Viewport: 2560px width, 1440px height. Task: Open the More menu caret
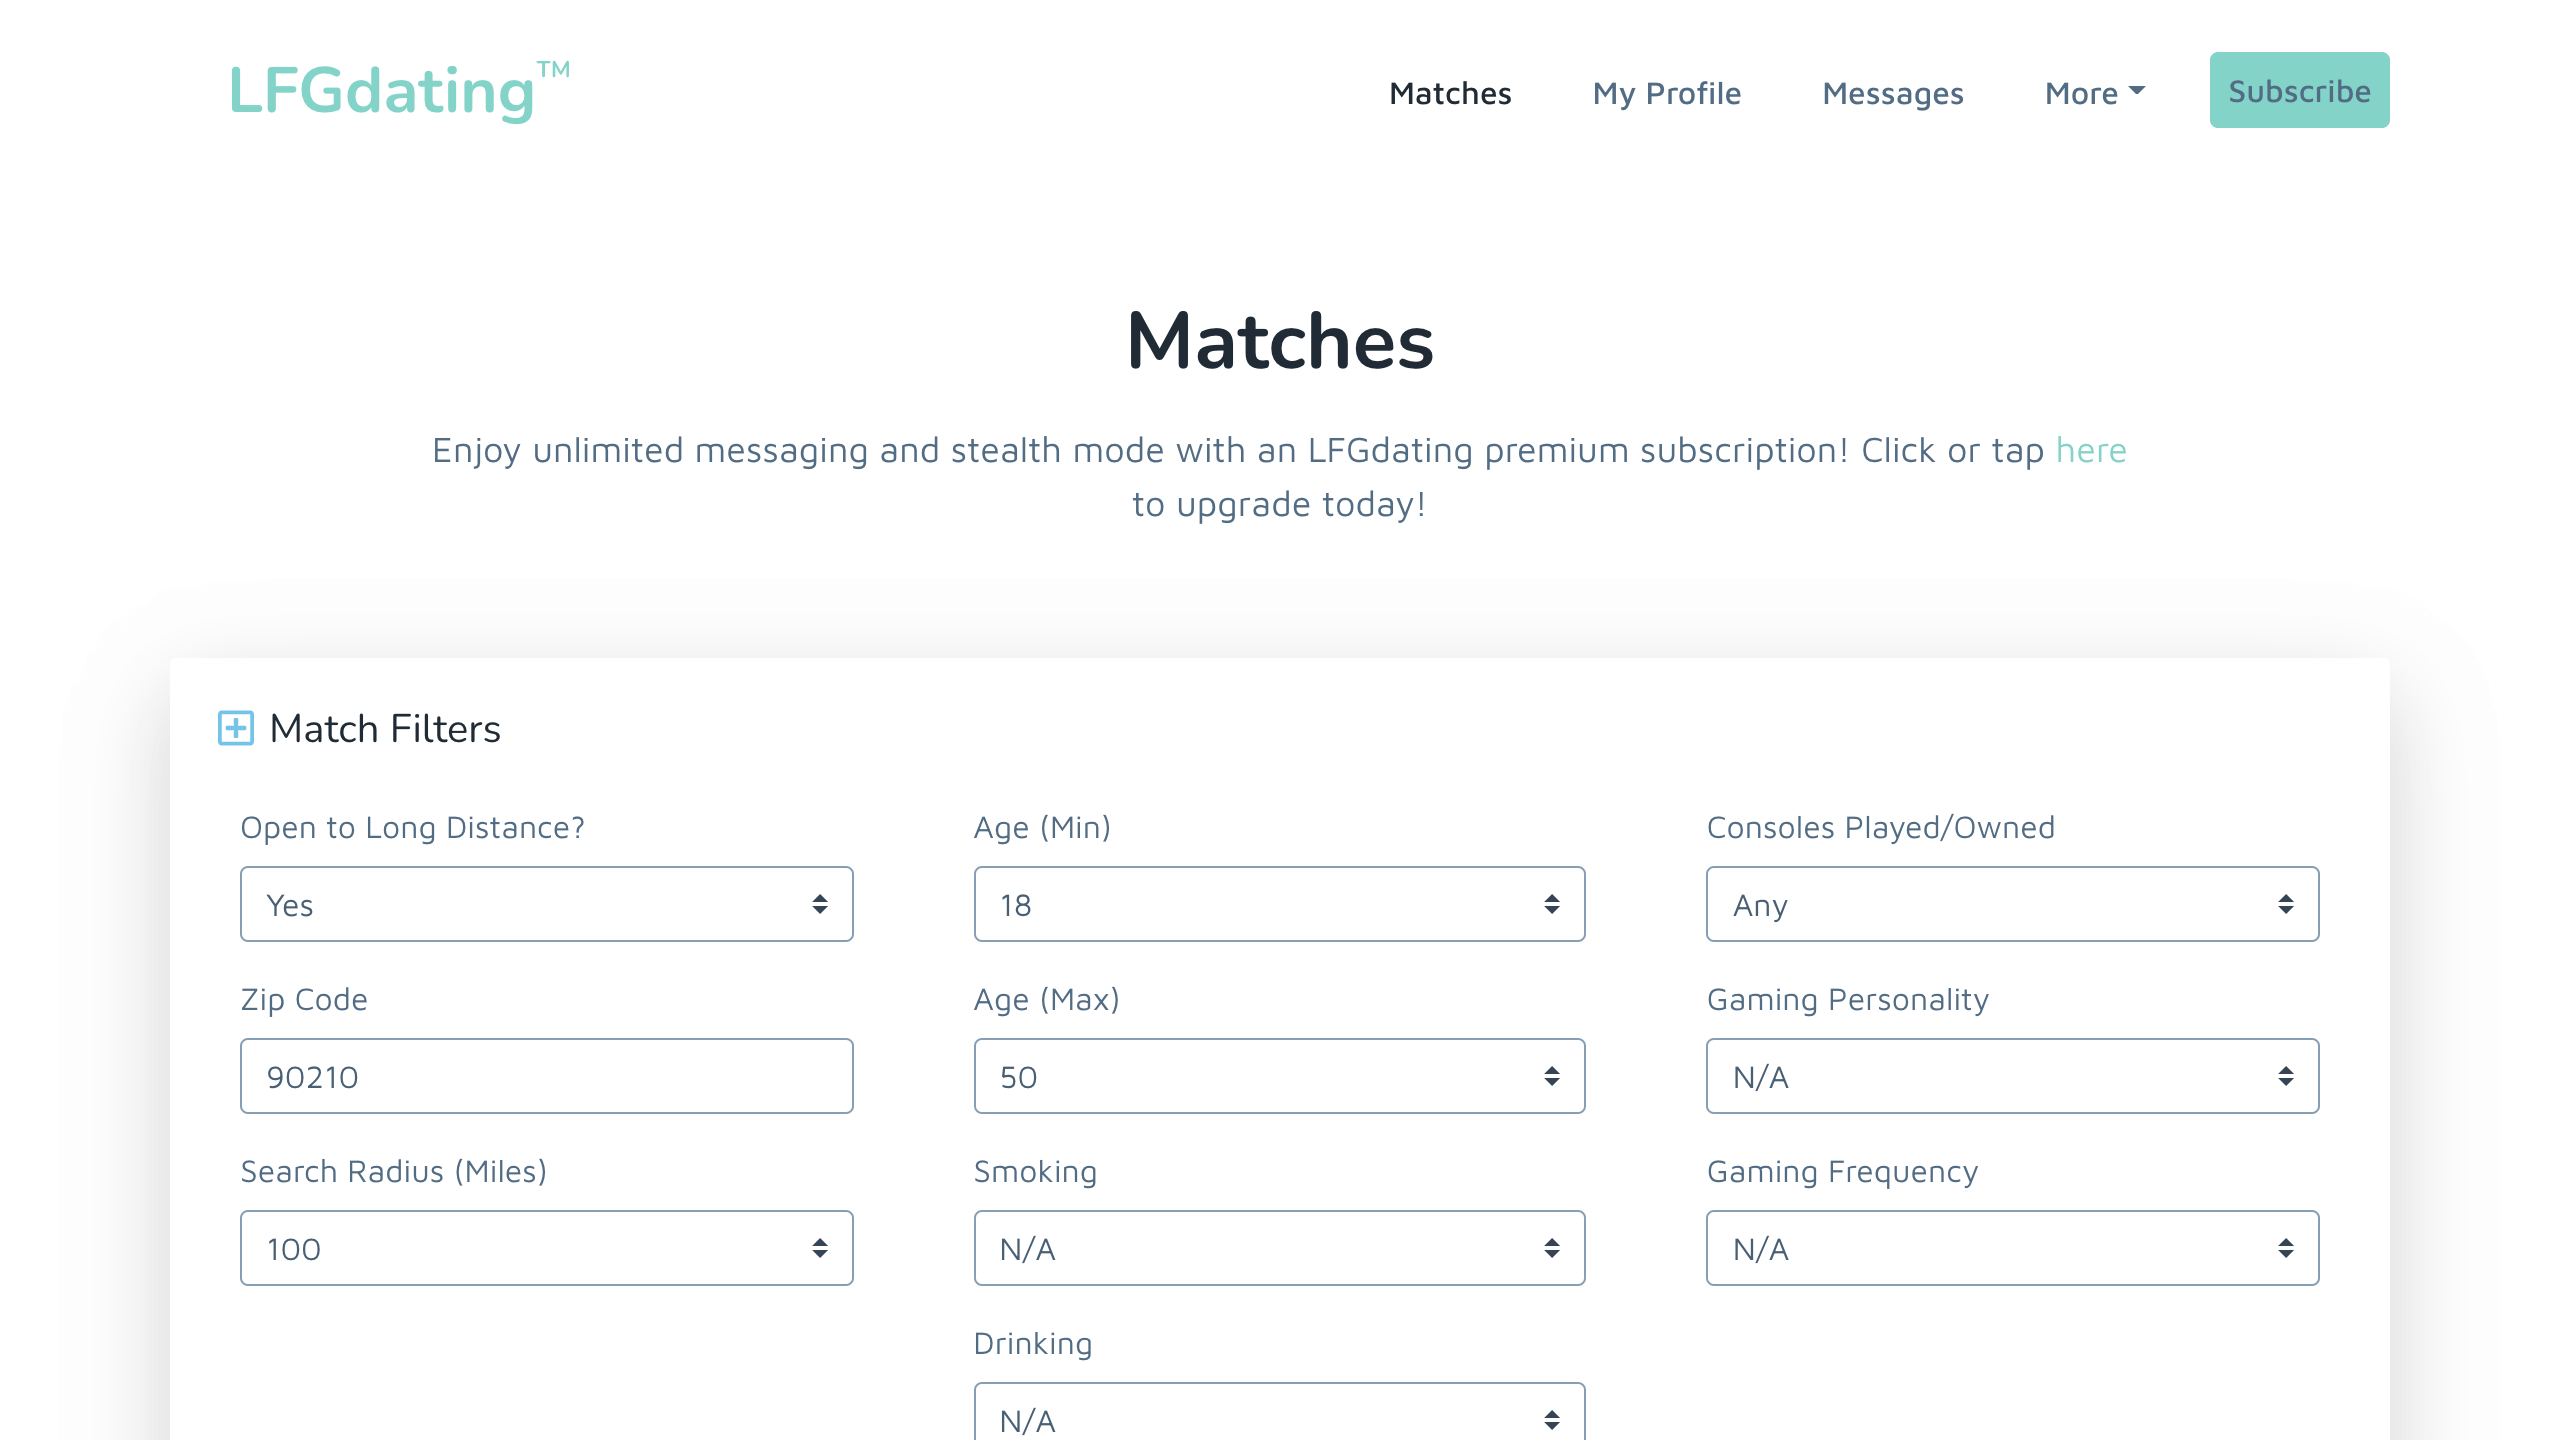[2137, 90]
